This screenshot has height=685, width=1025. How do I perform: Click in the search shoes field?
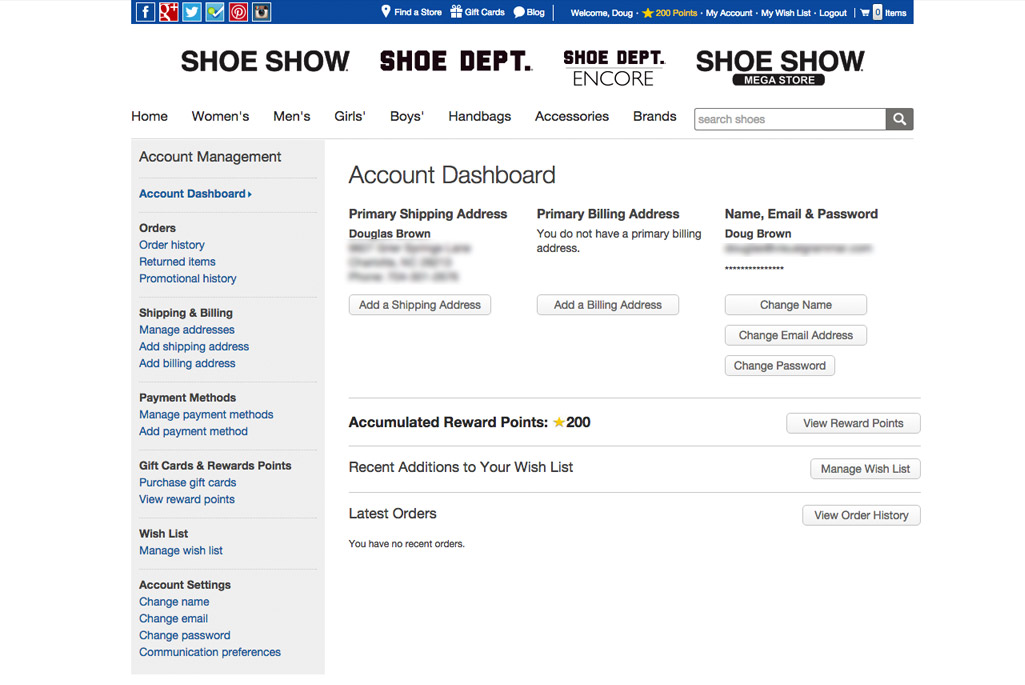(x=789, y=119)
